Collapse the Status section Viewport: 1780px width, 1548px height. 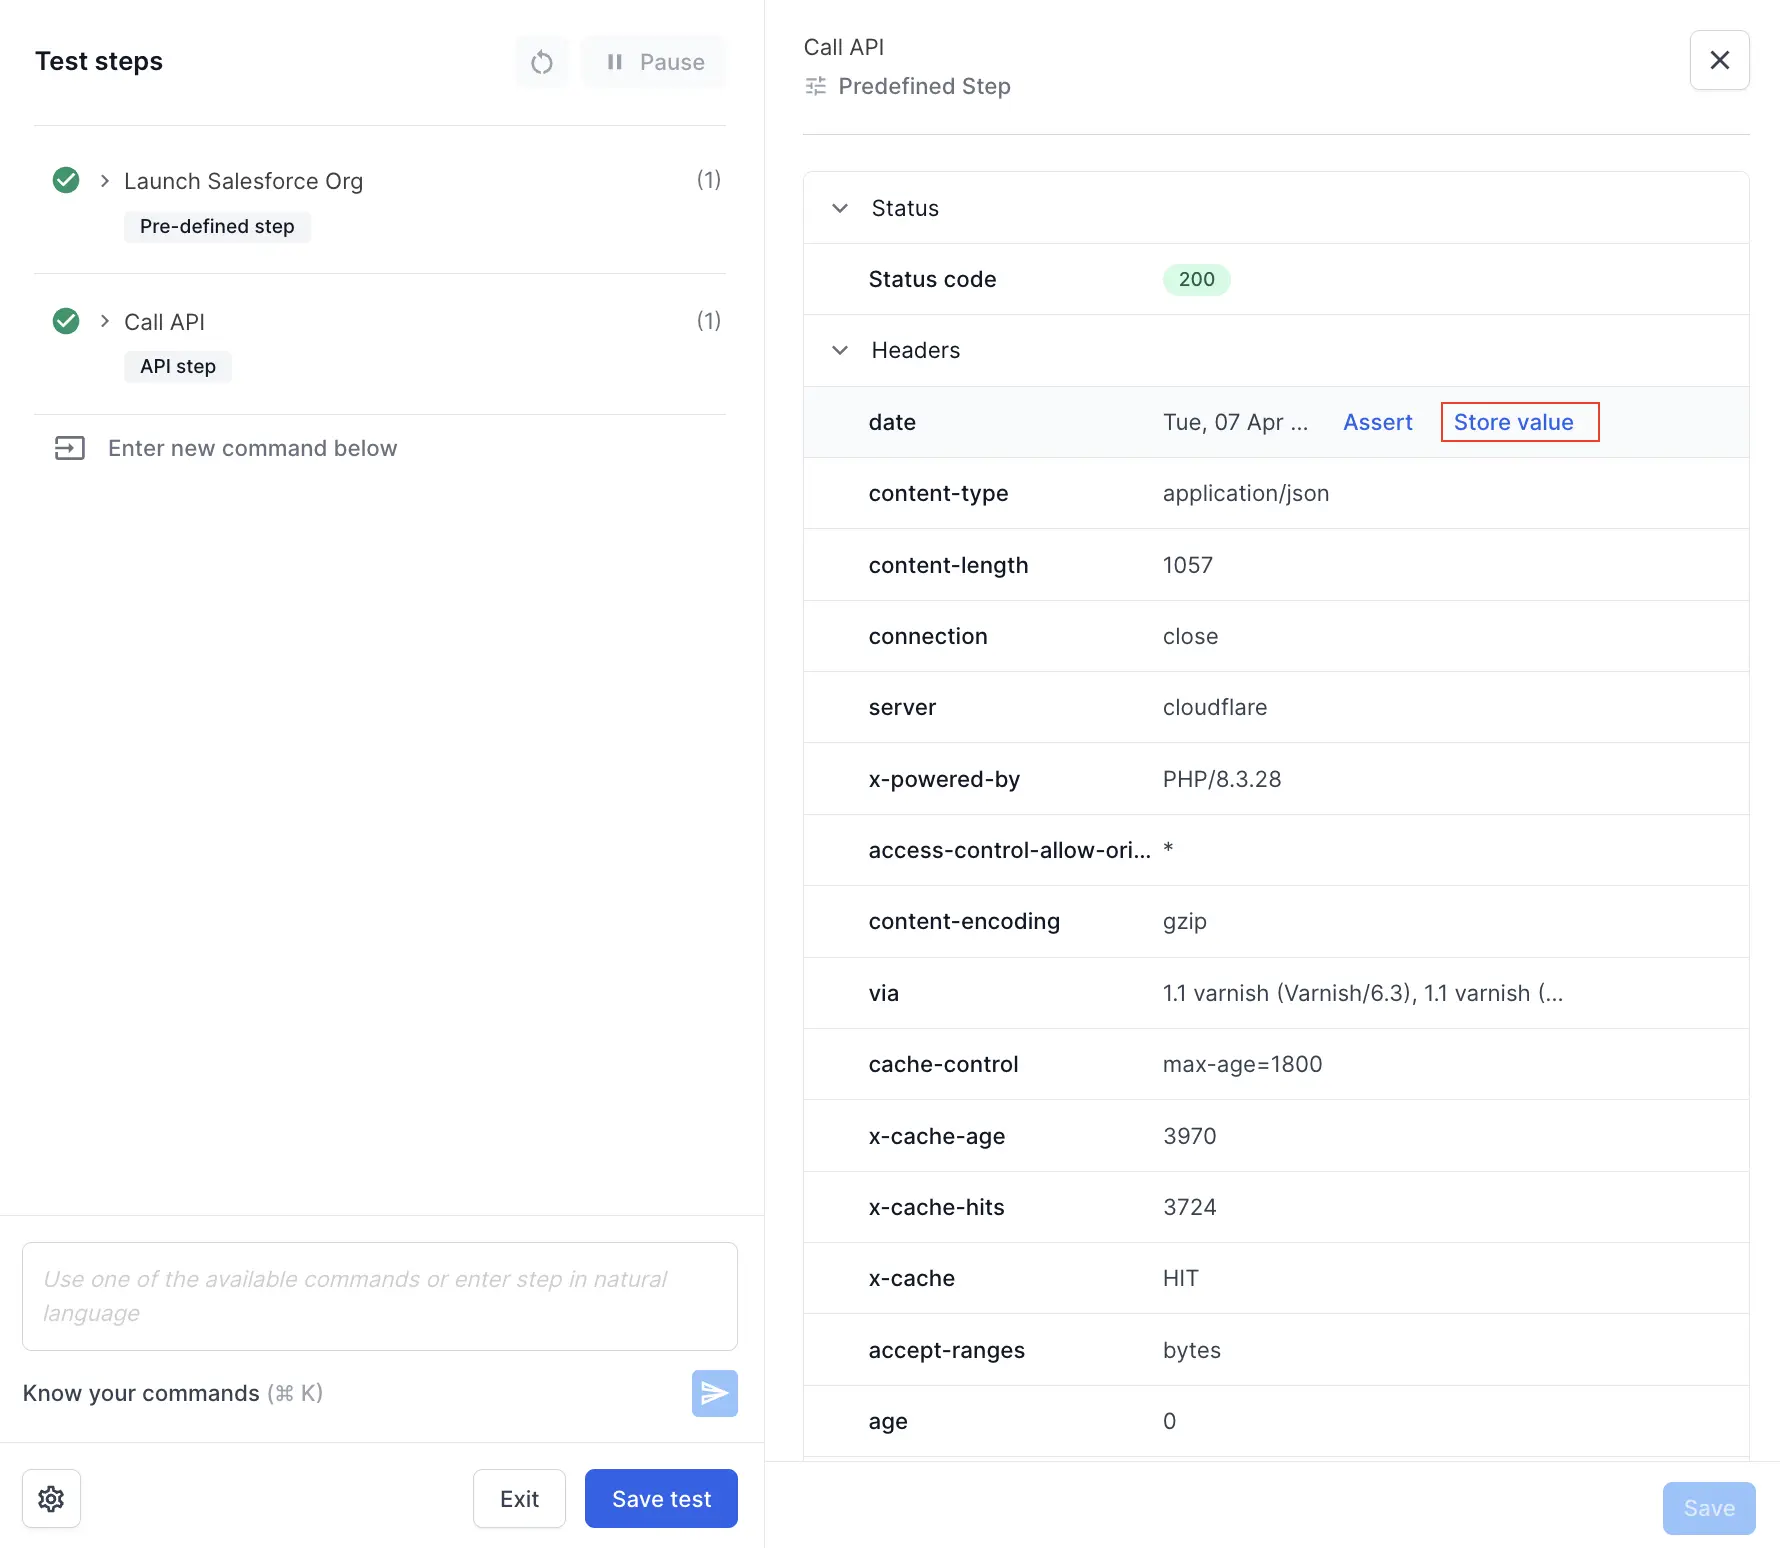[x=840, y=208]
